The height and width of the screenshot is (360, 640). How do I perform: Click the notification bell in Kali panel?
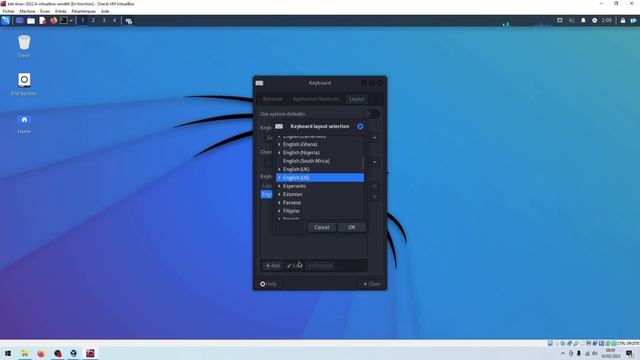tap(583, 20)
